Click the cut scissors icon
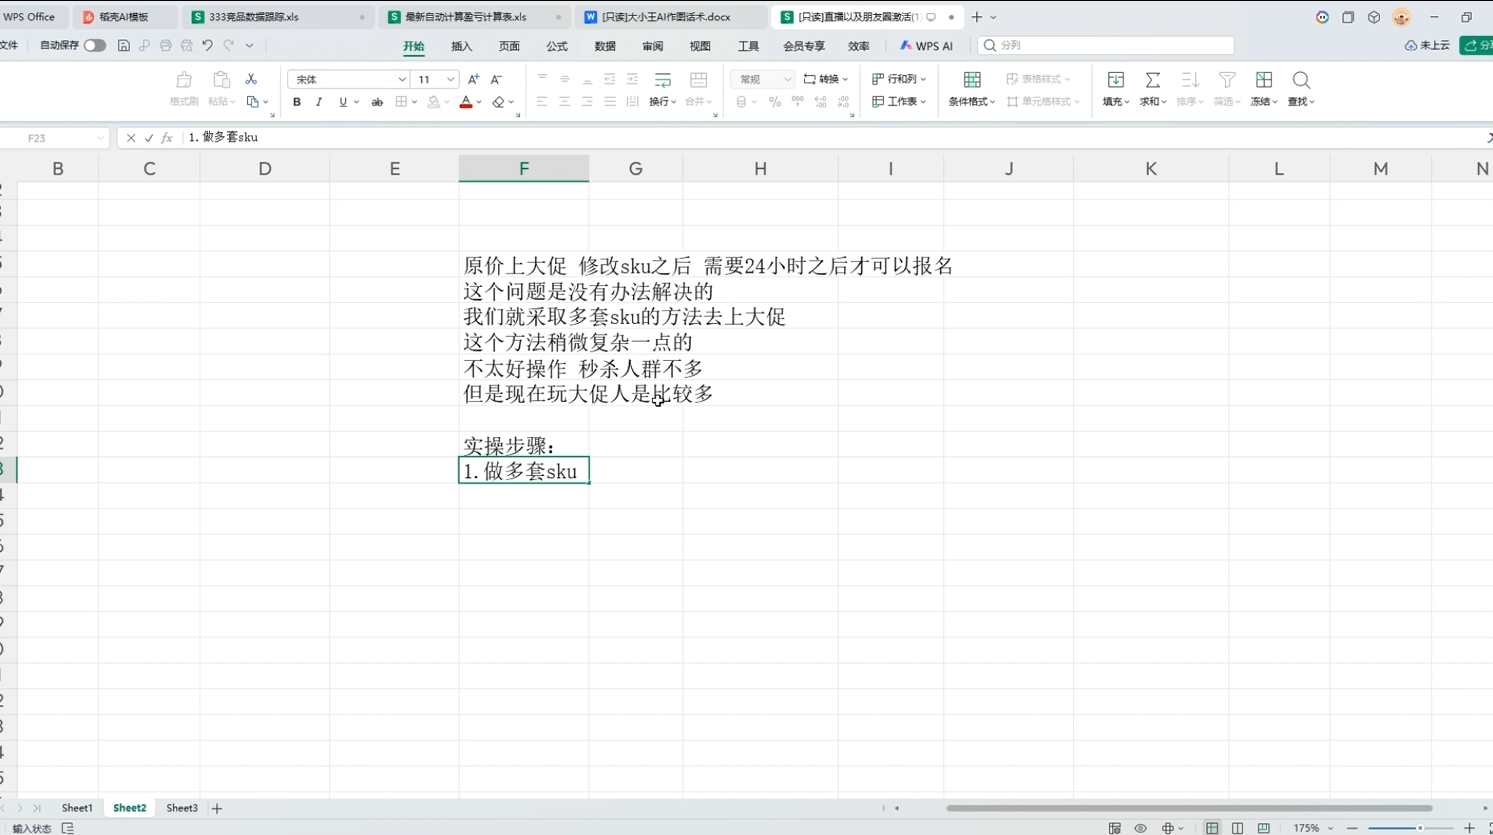1493x835 pixels. click(x=251, y=79)
